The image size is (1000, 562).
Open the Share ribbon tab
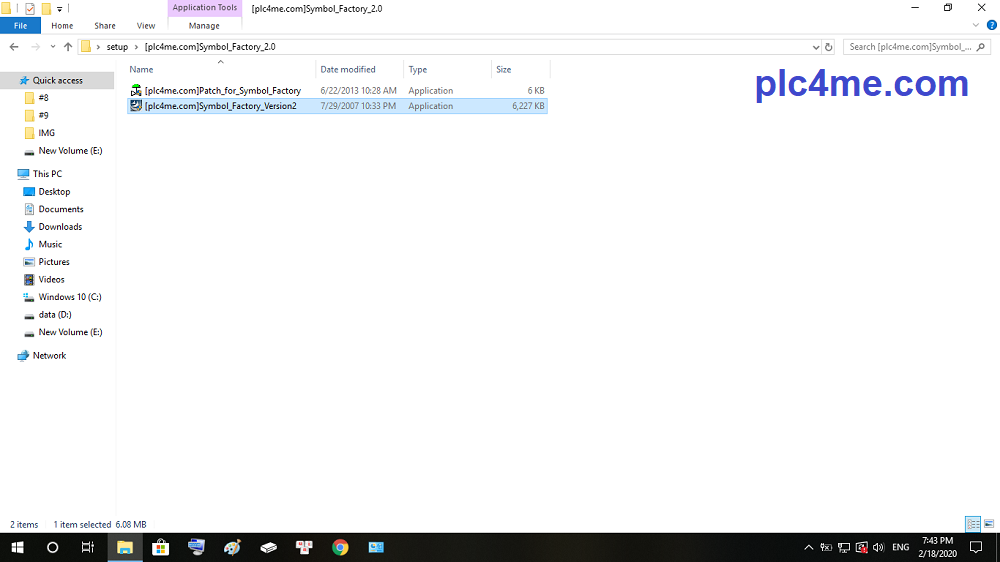(105, 26)
